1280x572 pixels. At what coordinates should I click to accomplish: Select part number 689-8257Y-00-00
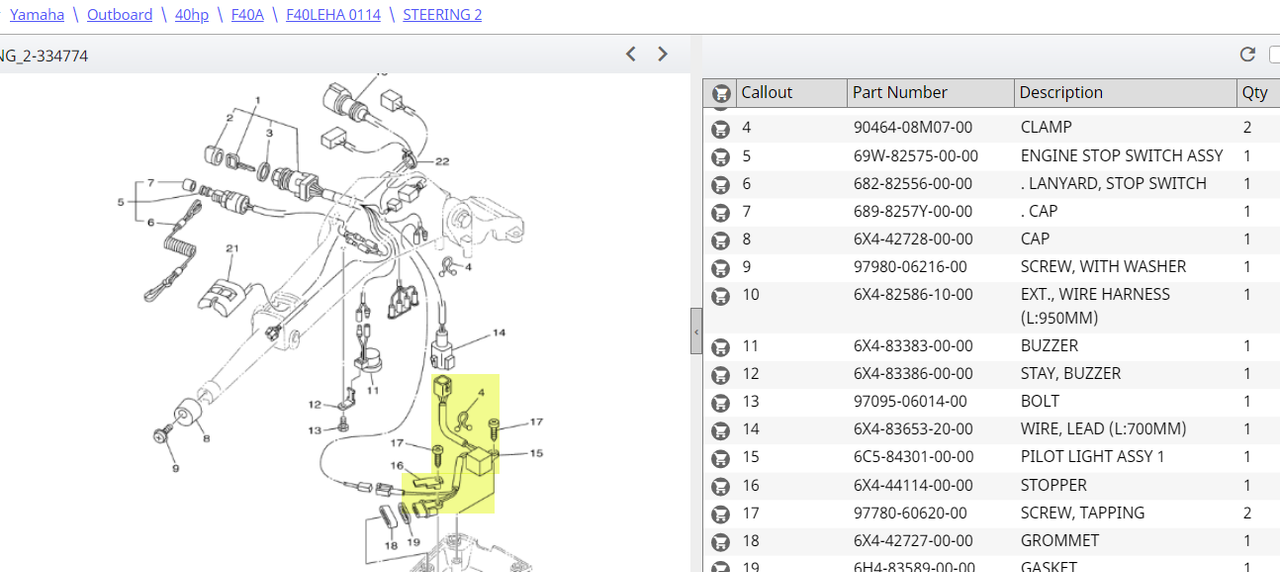pos(912,212)
